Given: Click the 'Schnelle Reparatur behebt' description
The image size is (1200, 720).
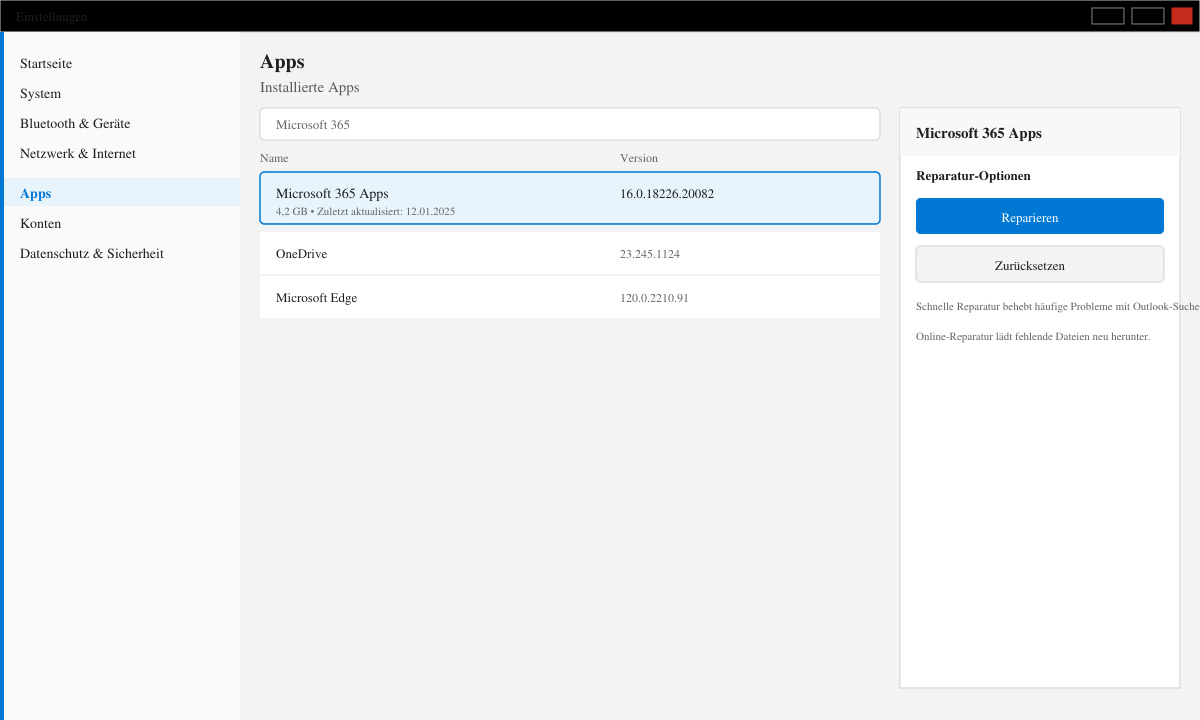Looking at the screenshot, I should pyautogui.click(x=1058, y=306).
